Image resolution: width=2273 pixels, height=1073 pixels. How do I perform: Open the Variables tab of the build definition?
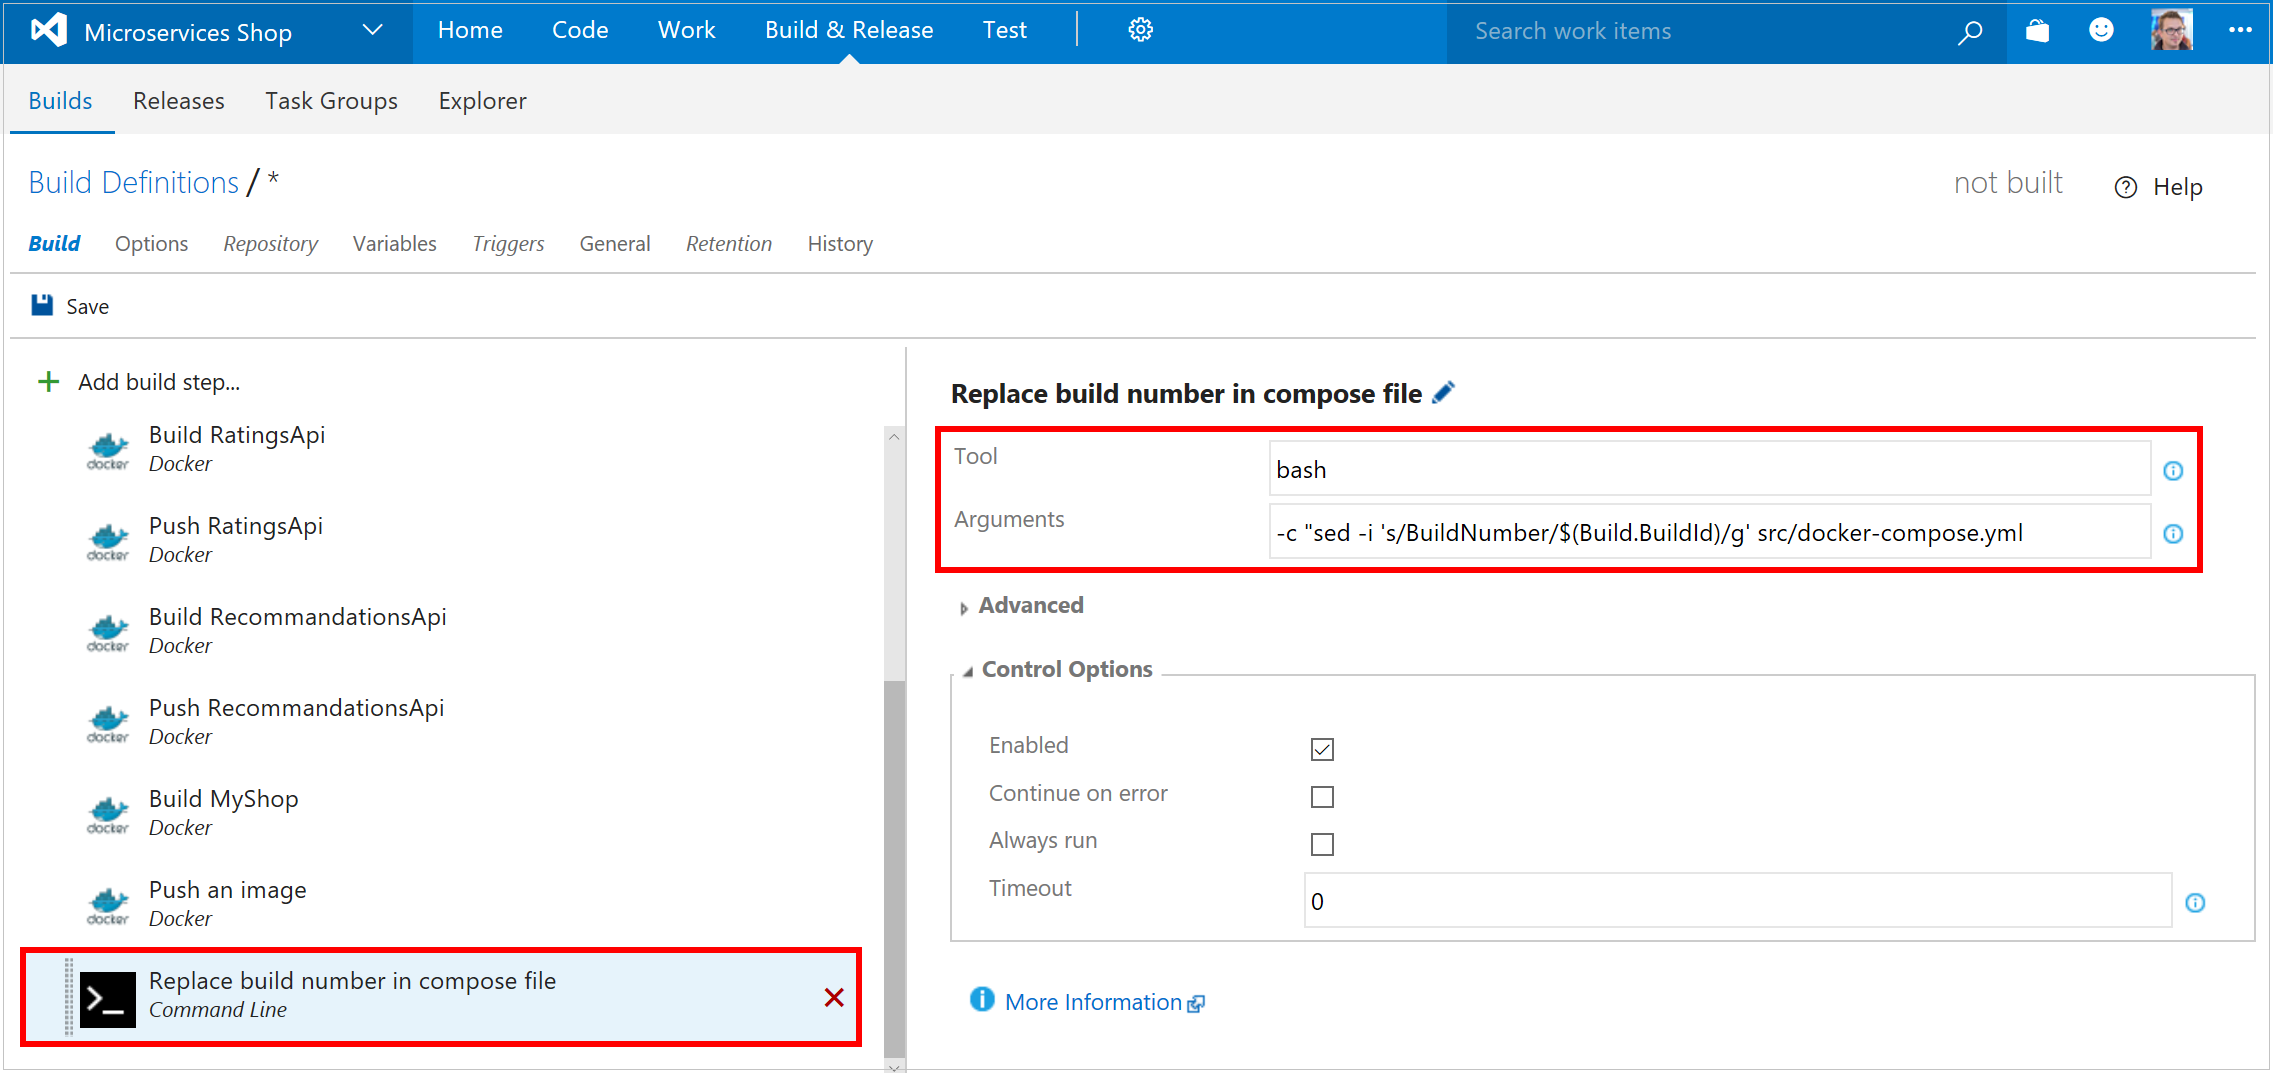(x=394, y=243)
